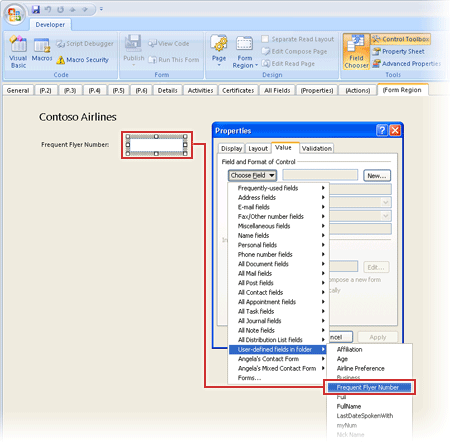Check Separate Read Layout checkbox

click(x=265, y=39)
